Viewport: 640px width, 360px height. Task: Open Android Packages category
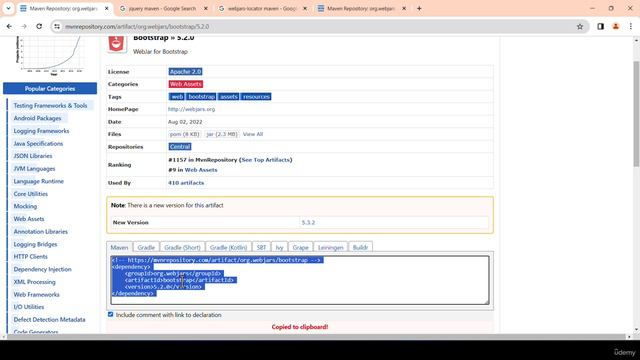(37, 118)
